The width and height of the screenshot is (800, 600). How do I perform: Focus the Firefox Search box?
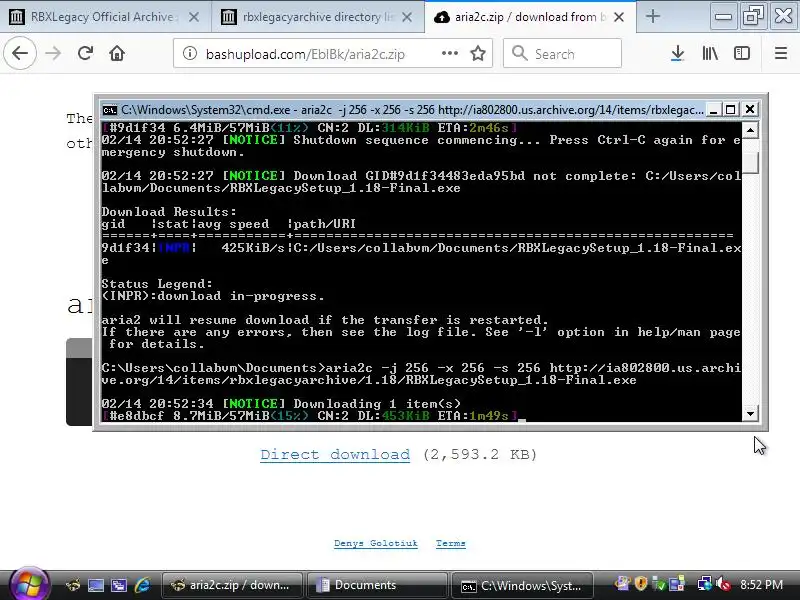coord(562,53)
